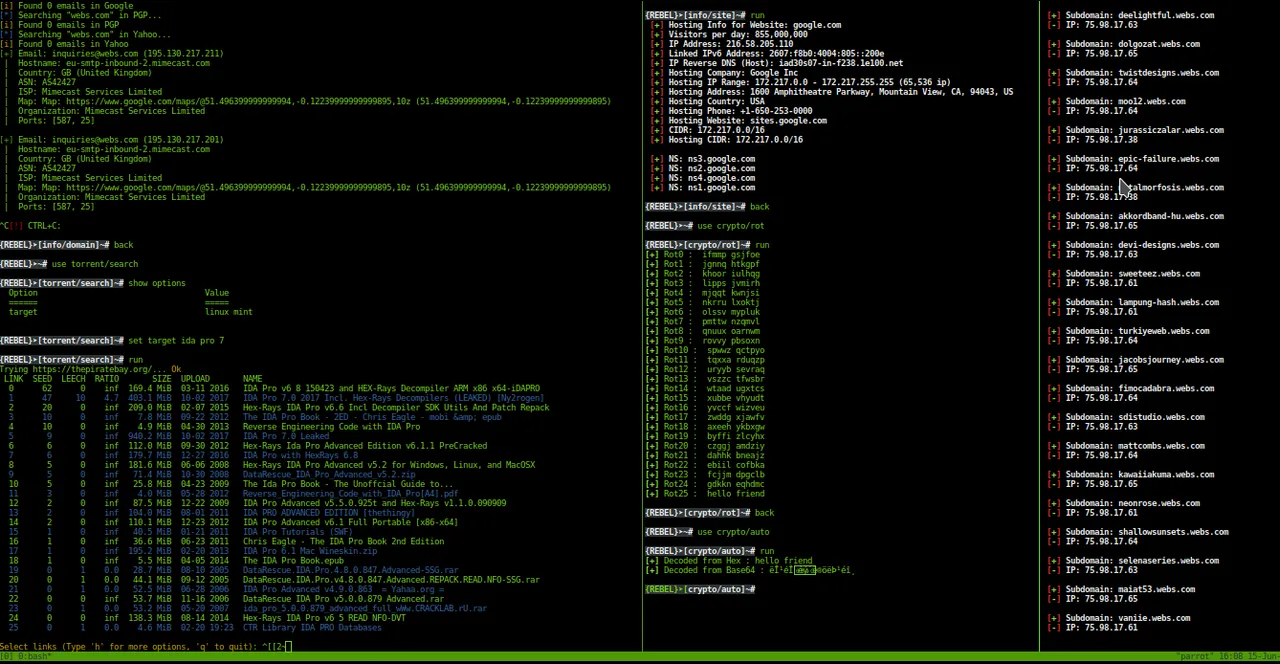
Task: Click subdomain 'vaniie.webs.com'
Action: click(1128, 618)
